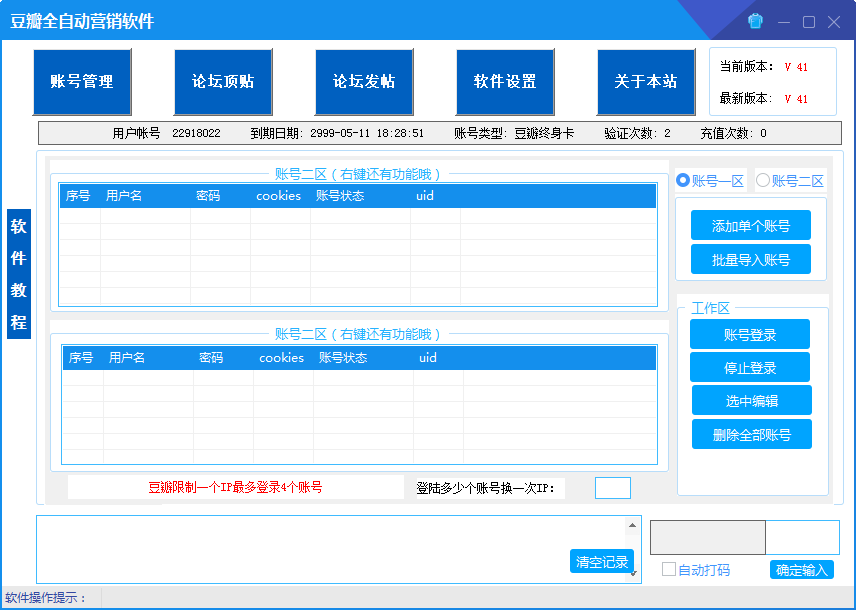Click the 充值次数: 0 text
The height and width of the screenshot is (610, 856).
[x=734, y=133]
